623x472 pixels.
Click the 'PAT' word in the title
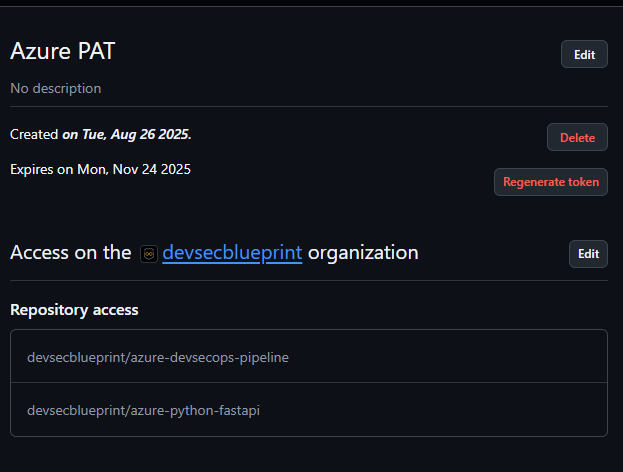click(95, 52)
